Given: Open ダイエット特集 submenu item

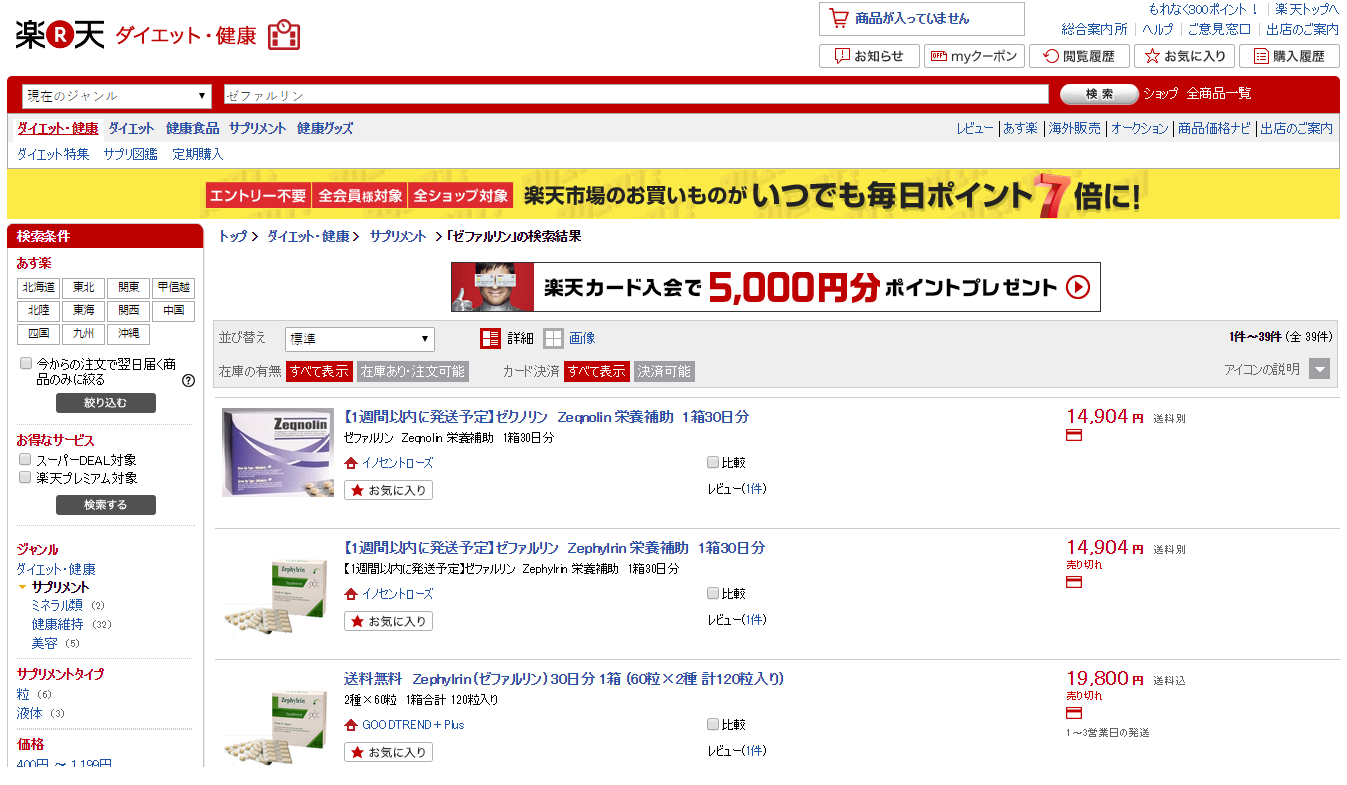Looking at the screenshot, I should 53,154.
